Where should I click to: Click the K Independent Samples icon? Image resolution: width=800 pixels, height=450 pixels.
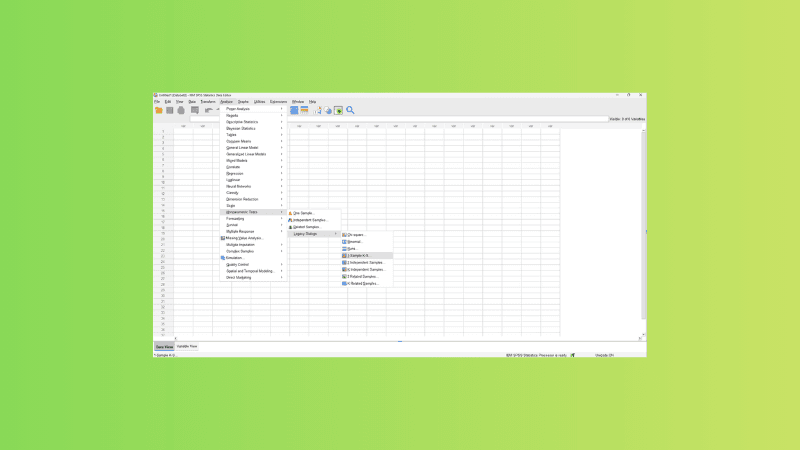[344, 269]
